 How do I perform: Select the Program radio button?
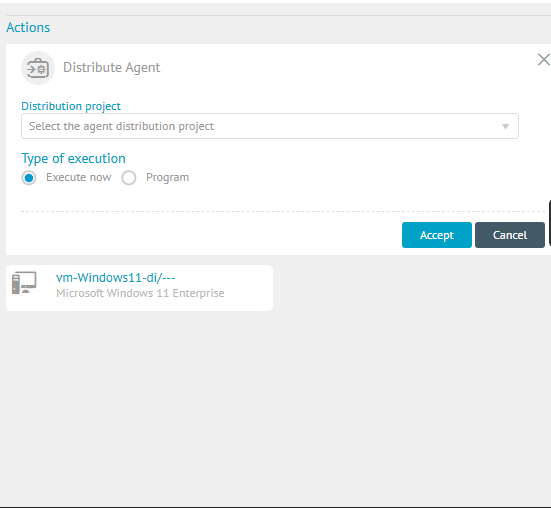pyautogui.click(x=129, y=178)
